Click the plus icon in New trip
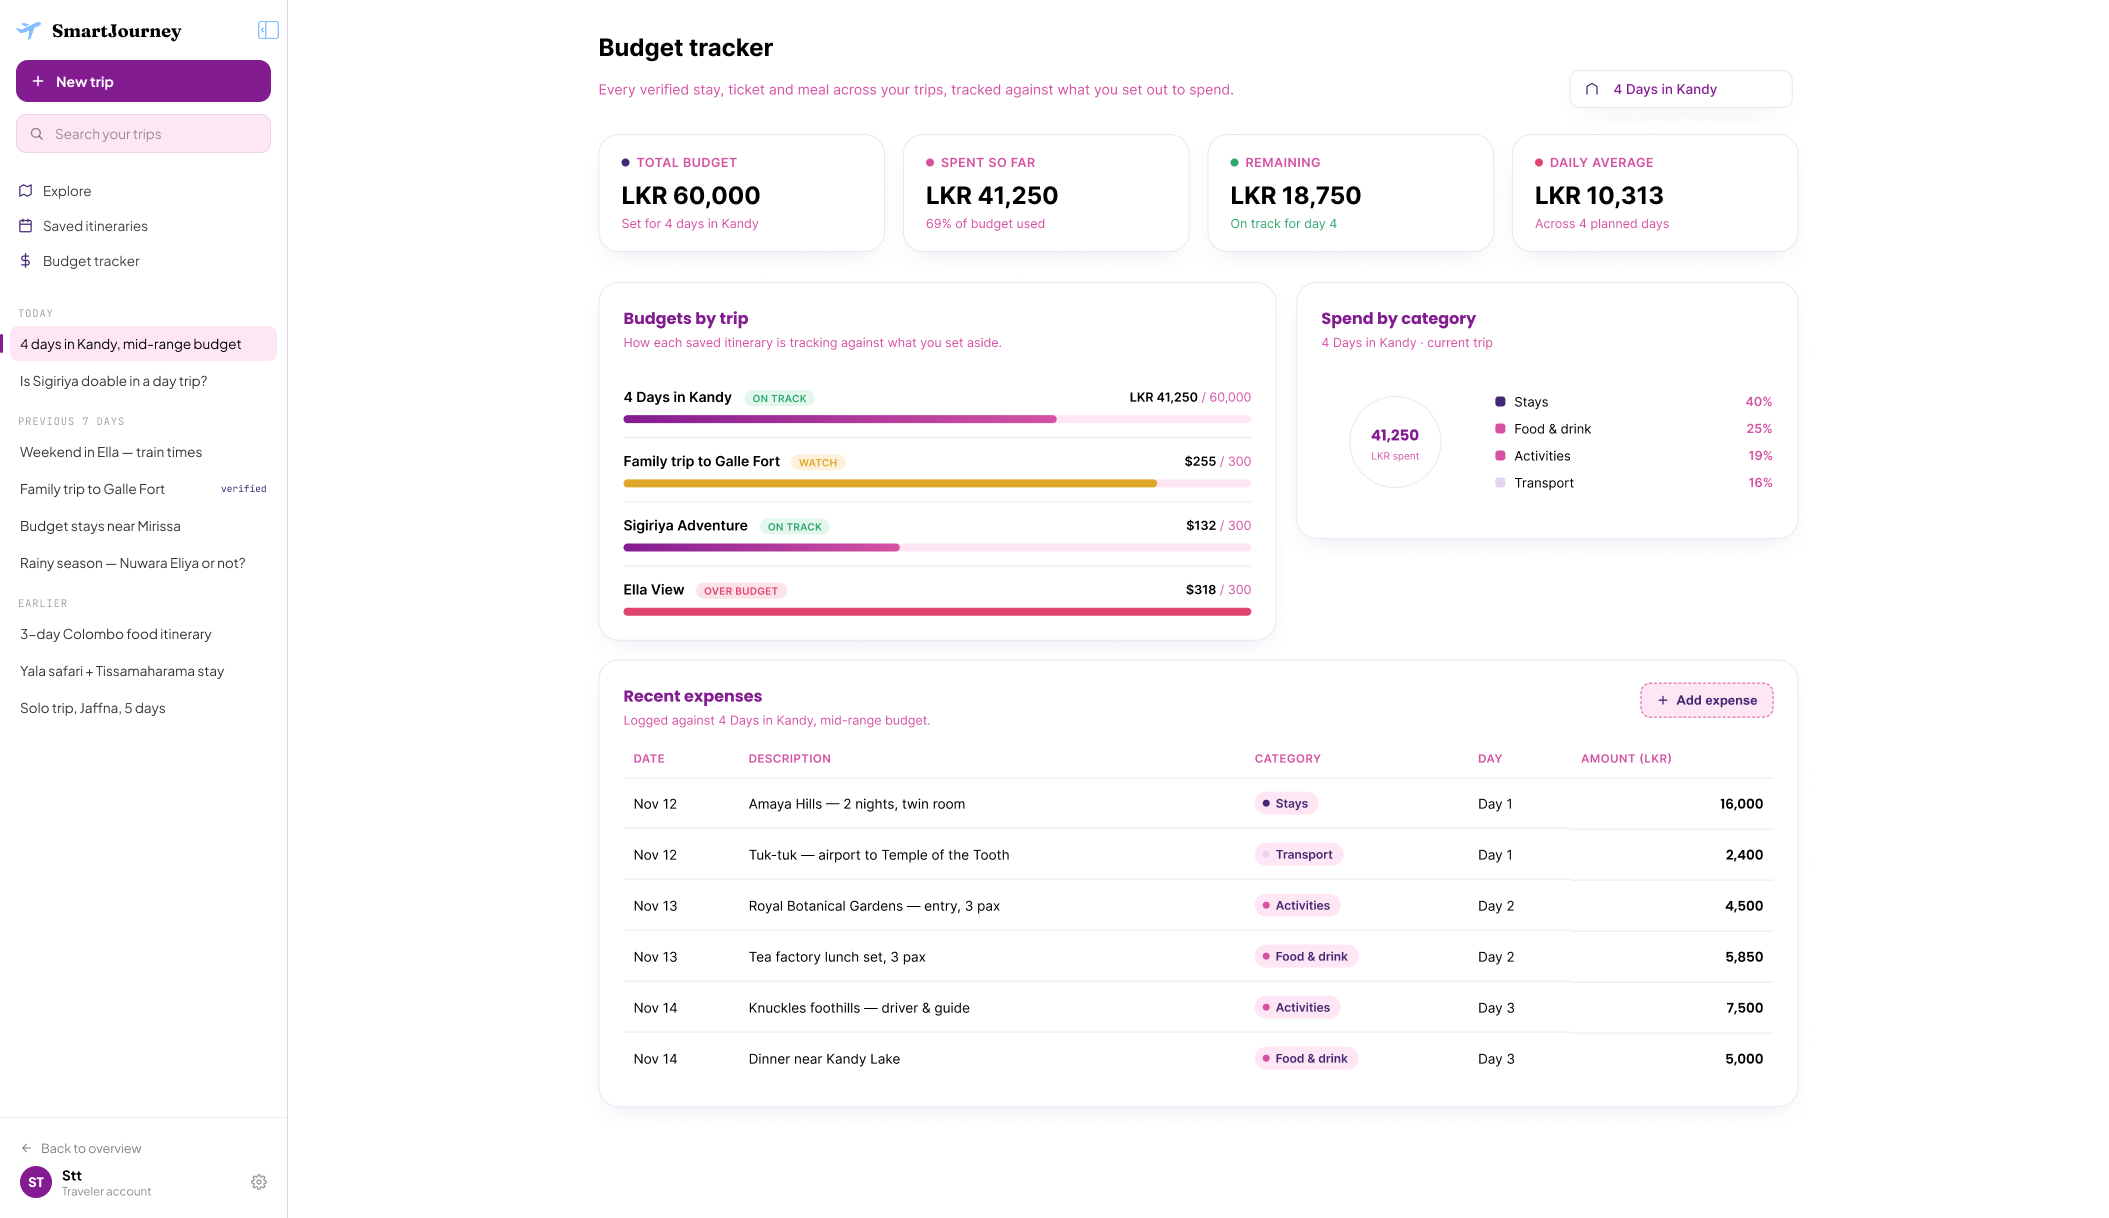Image resolution: width=2109 pixels, height=1218 pixels. (38, 81)
